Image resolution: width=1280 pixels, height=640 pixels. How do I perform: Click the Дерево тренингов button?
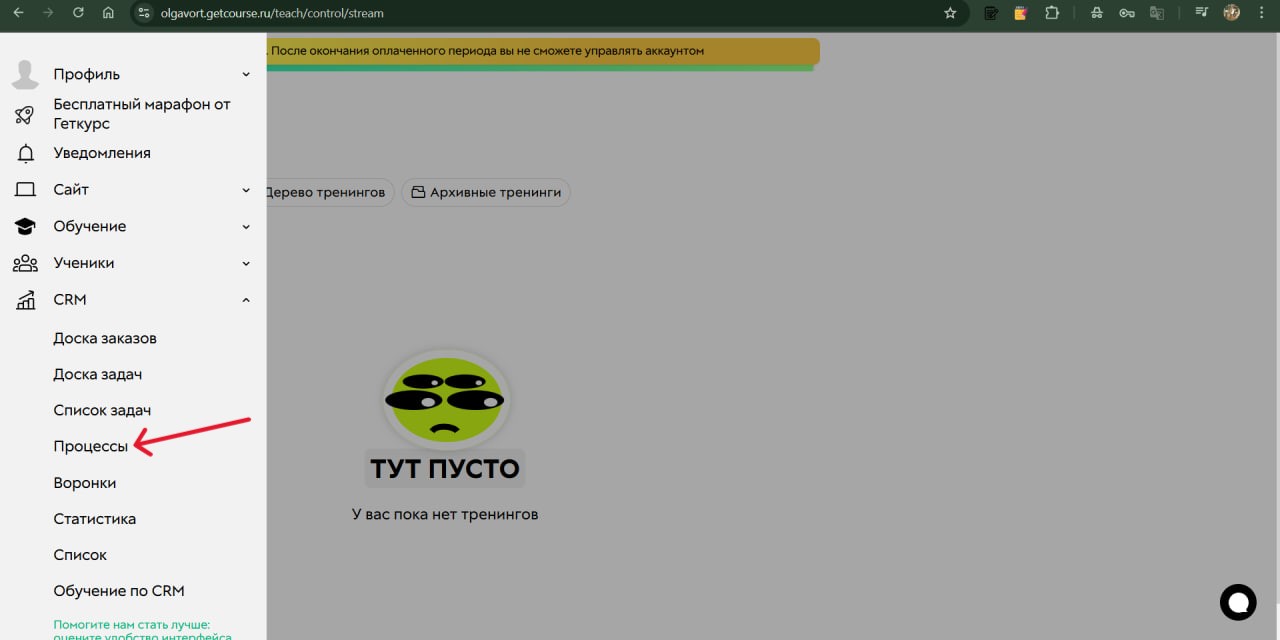326,192
